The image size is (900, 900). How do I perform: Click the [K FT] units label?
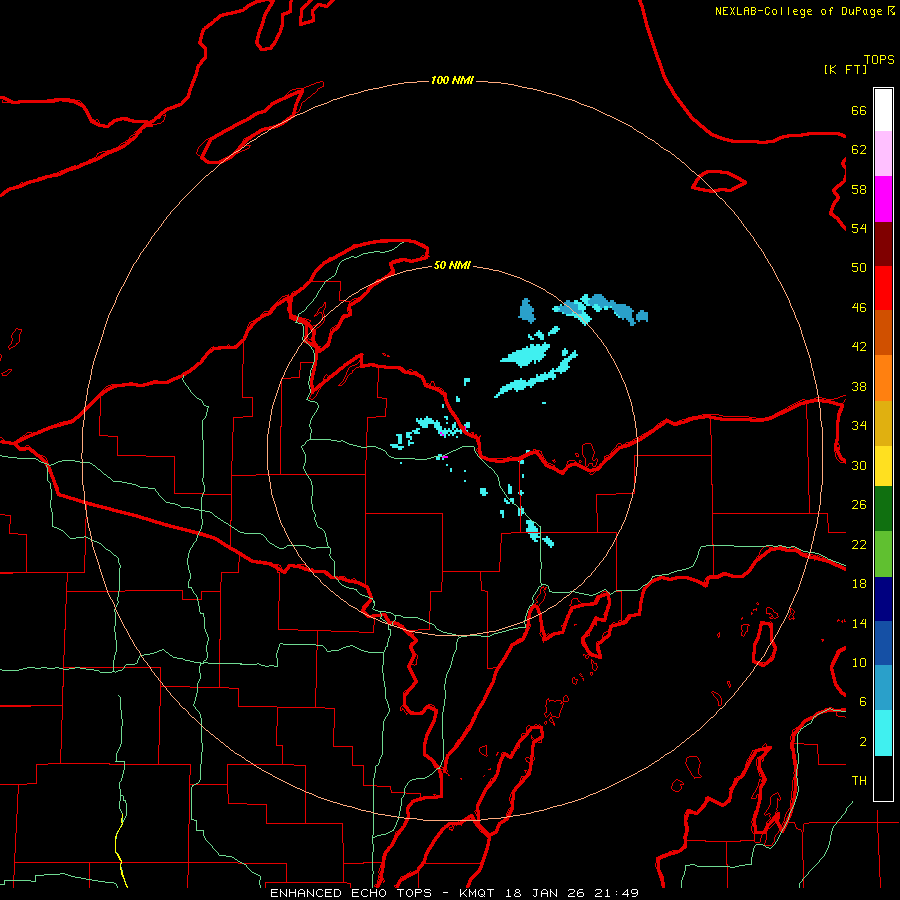846,70
